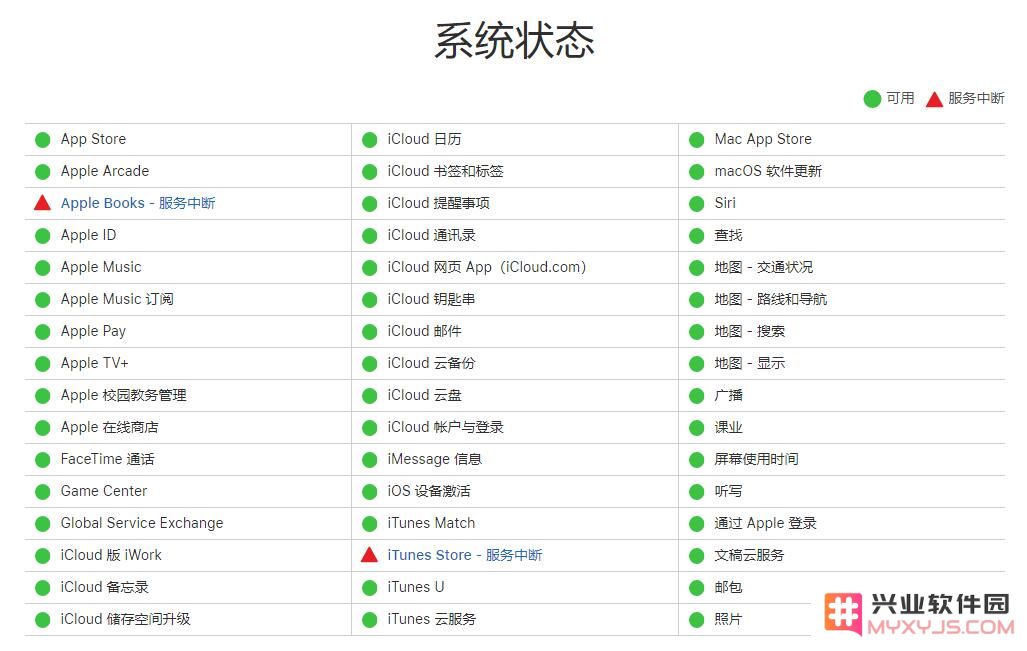Select the Apple 在线商店 entry

click(109, 427)
